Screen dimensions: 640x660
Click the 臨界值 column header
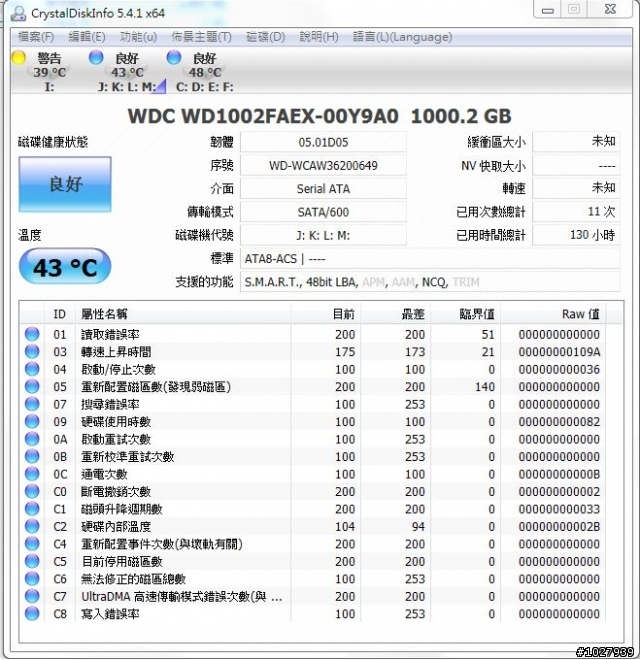465,314
